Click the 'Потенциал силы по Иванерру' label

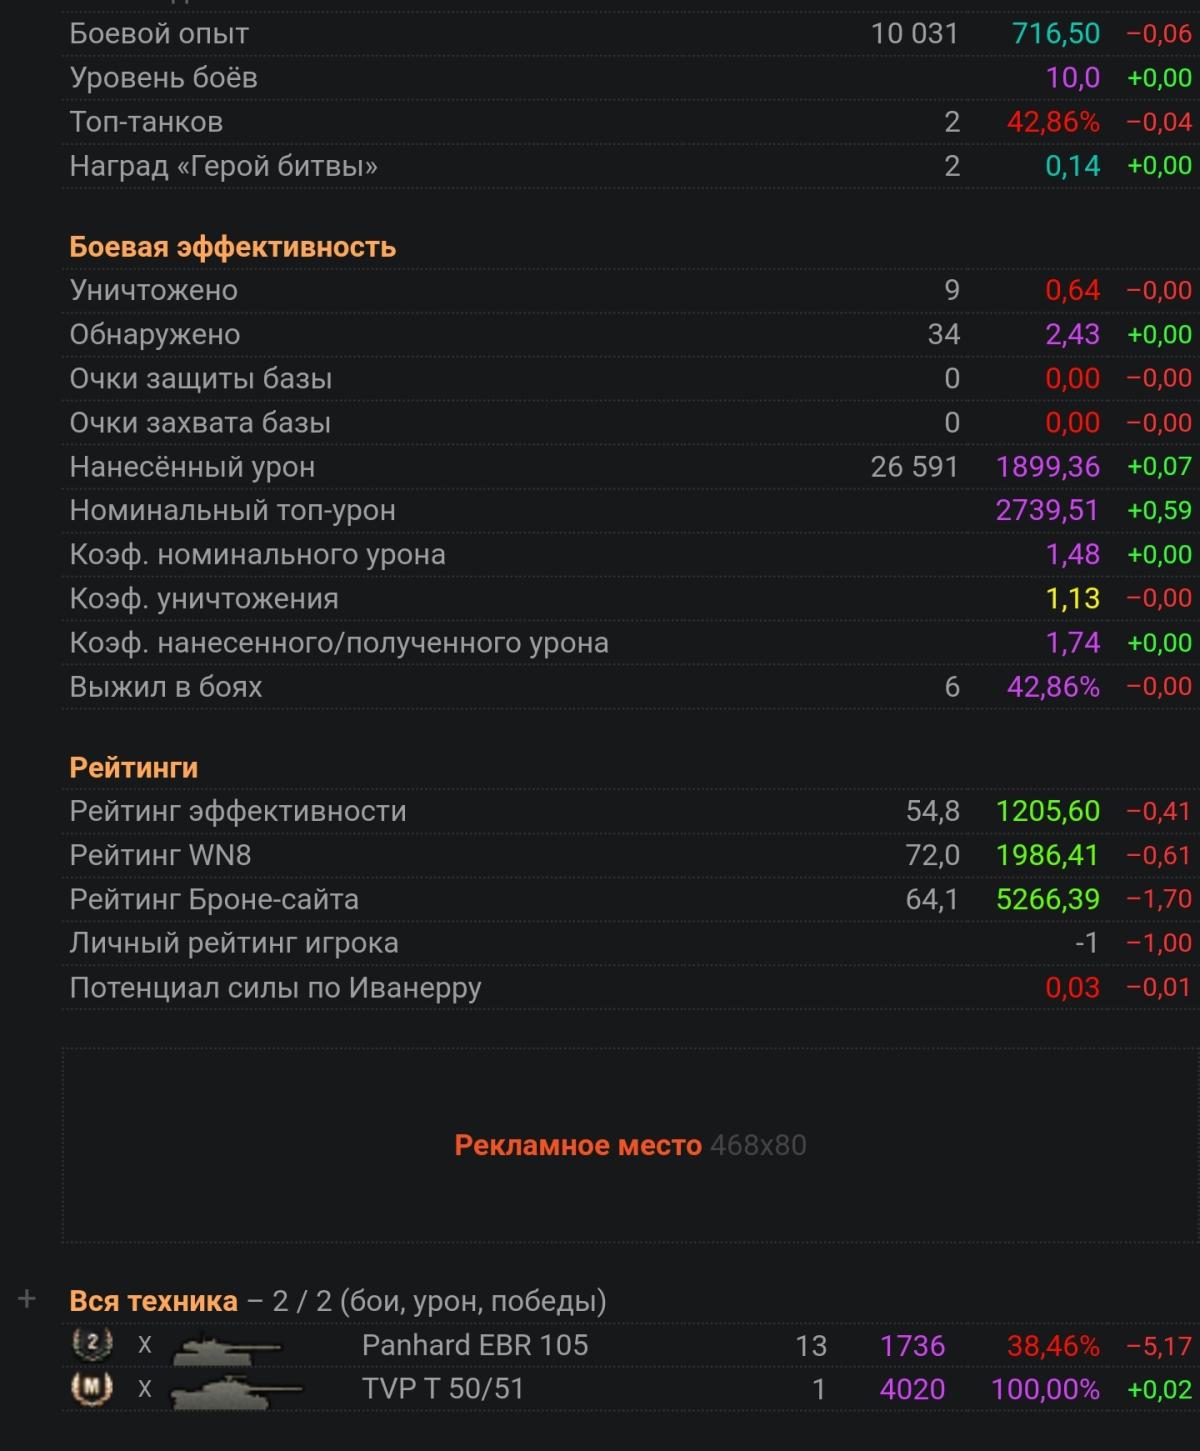tap(275, 988)
